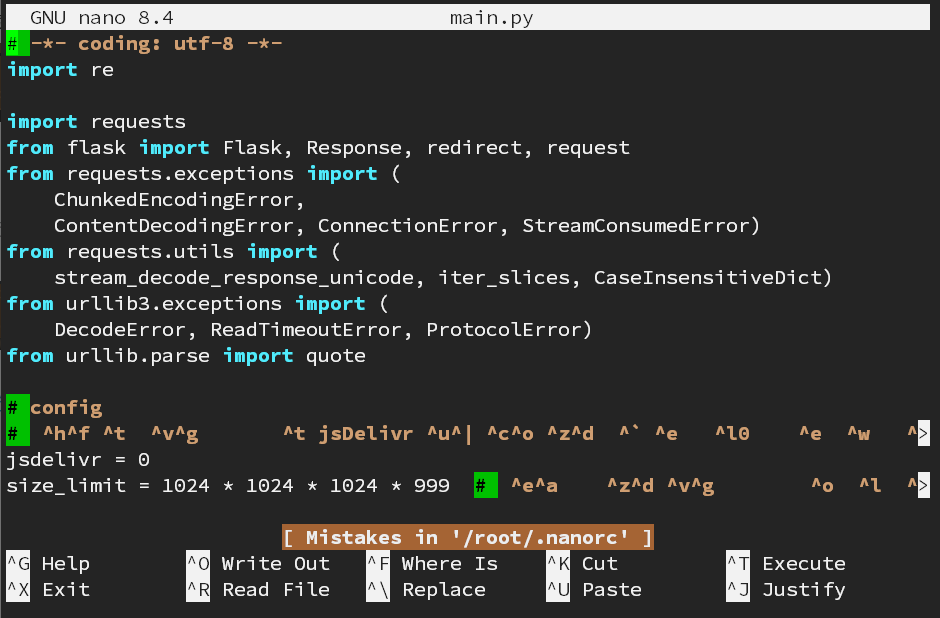Place cursor on the 'import re' line

click(x=60, y=70)
